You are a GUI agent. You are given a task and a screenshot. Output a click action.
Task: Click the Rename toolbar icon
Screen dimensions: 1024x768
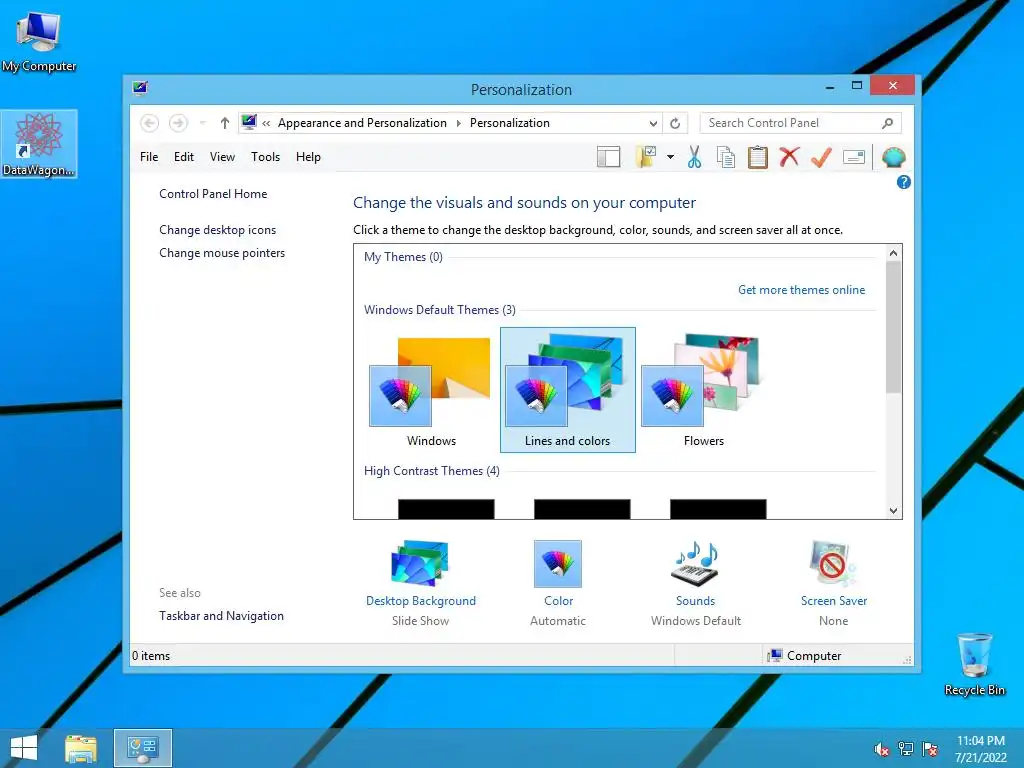[x=854, y=157]
